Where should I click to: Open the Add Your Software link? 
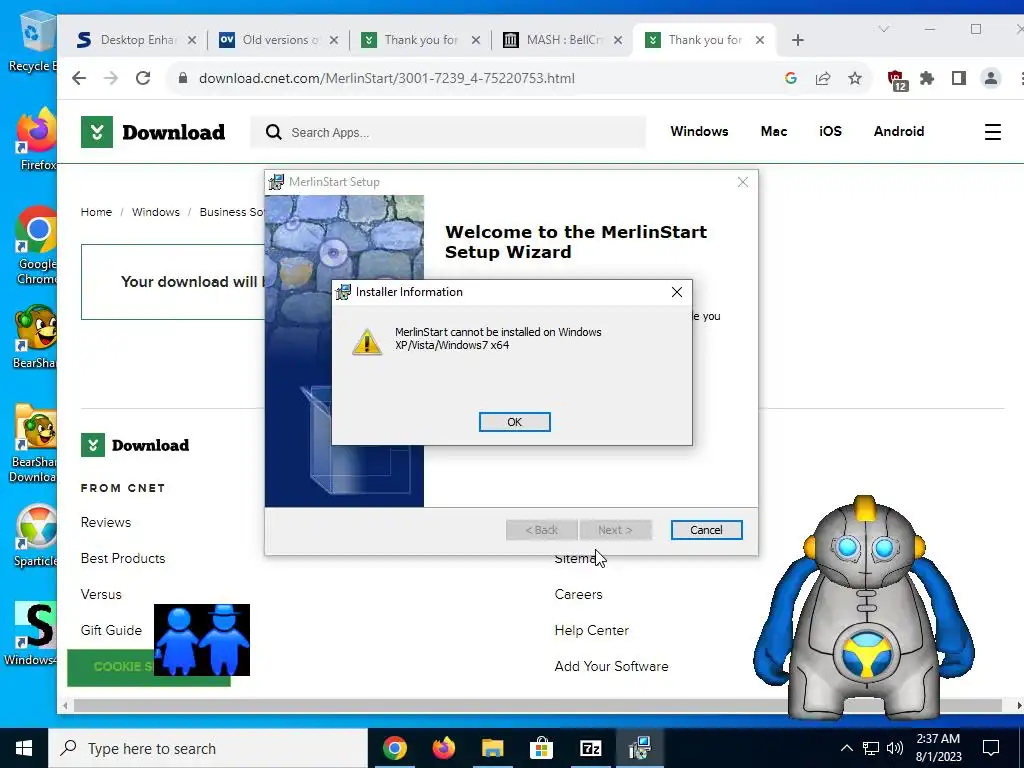(611, 666)
